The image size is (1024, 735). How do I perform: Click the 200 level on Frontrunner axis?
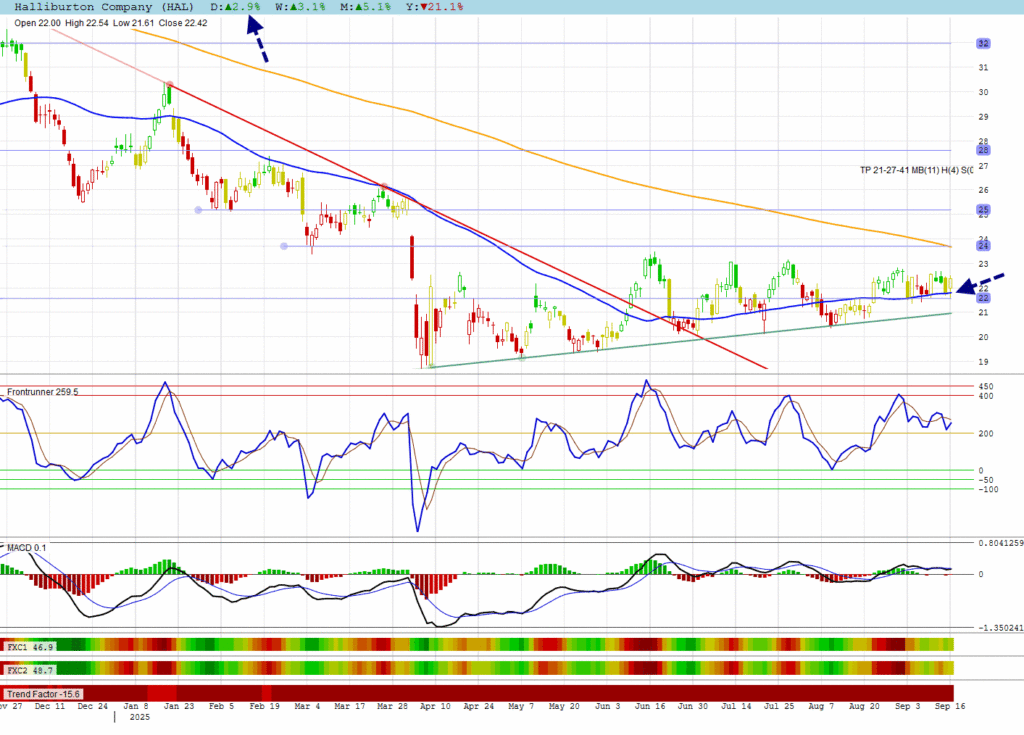point(985,434)
